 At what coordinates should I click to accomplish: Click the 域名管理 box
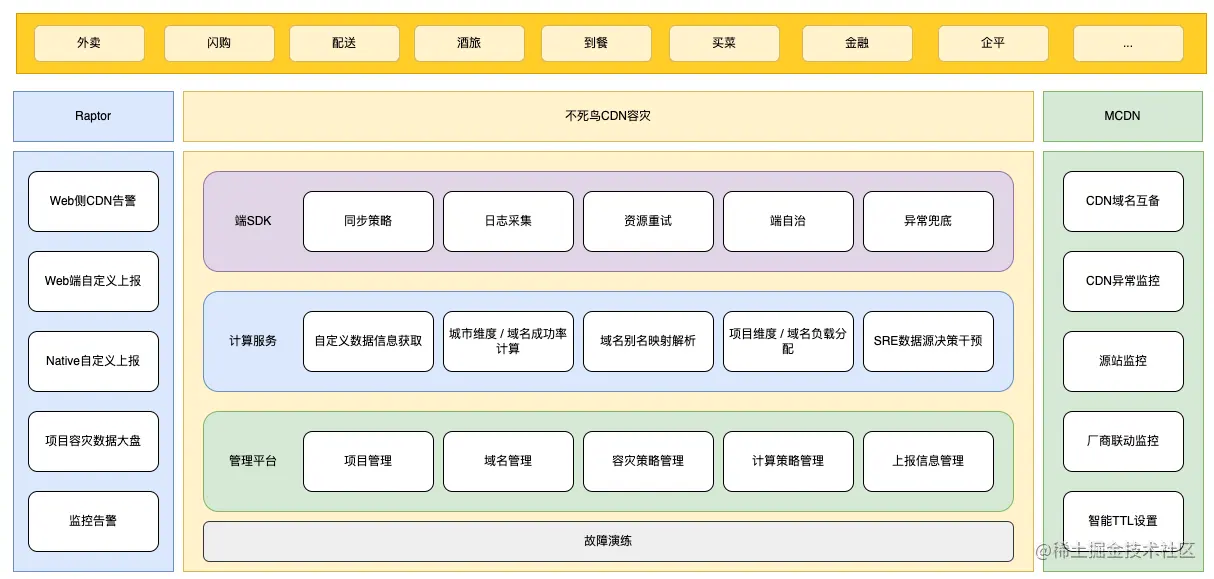pos(508,461)
